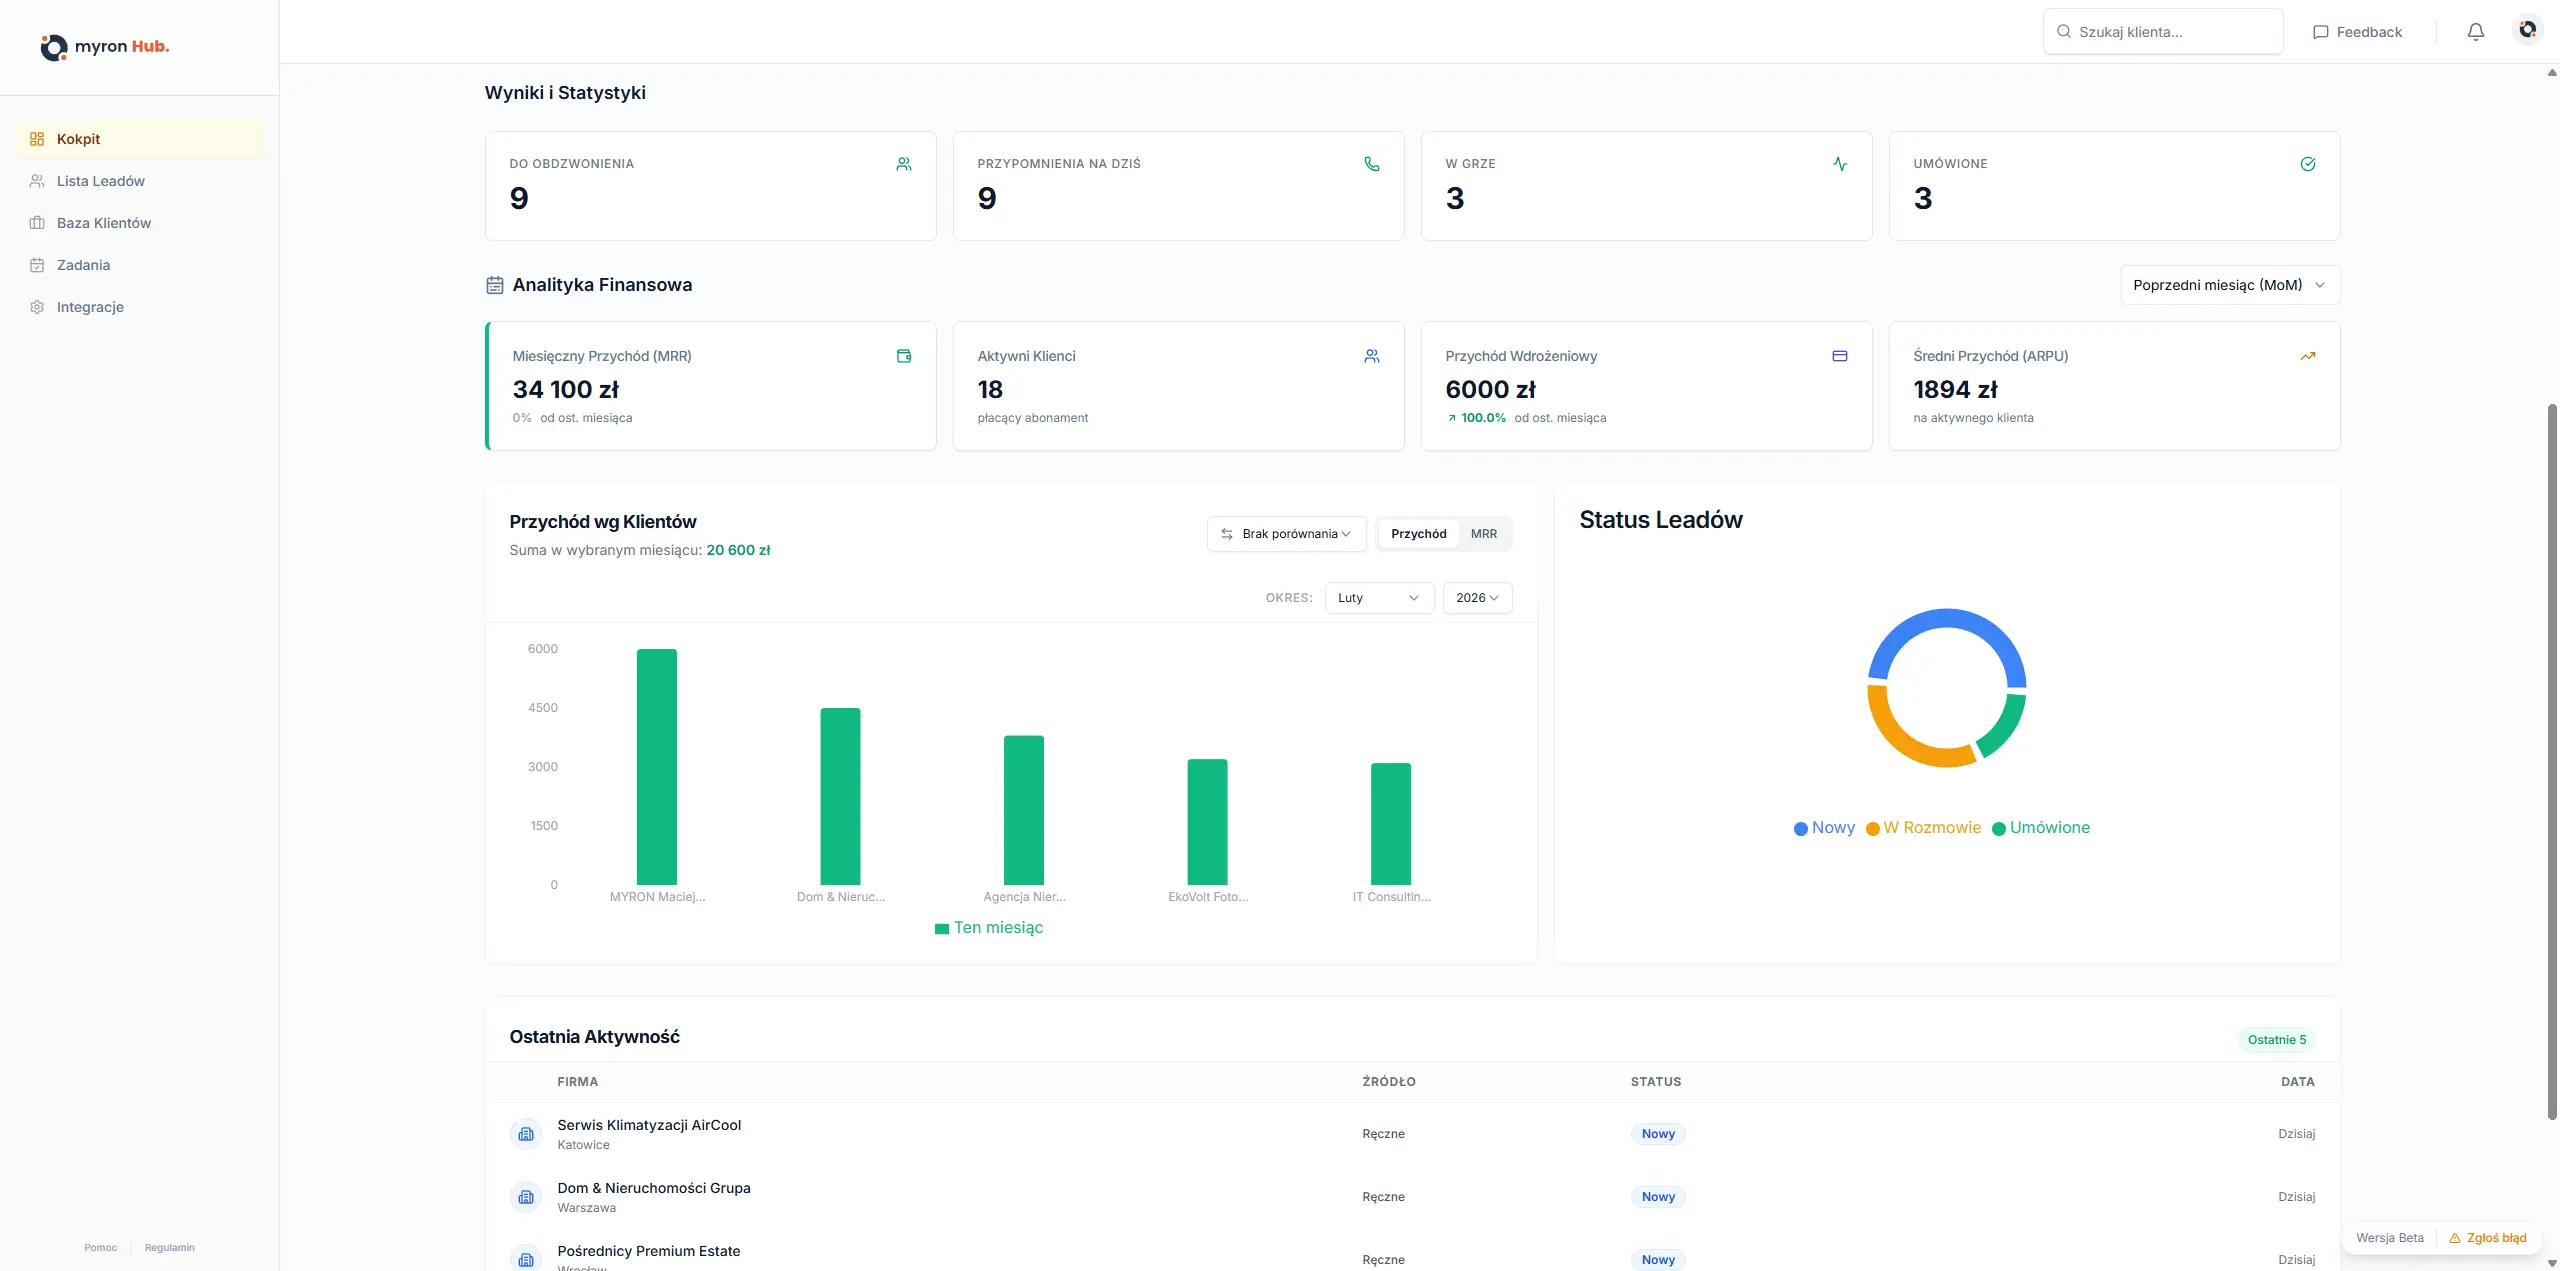Image resolution: width=2560 pixels, height=1271 pixels.
Task: Click the myron Hub logo
Action: [x=105, y=47]
